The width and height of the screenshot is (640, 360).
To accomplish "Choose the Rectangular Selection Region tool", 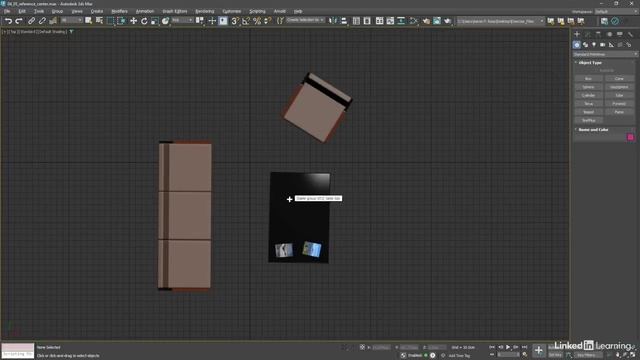I will coord(110,21).
